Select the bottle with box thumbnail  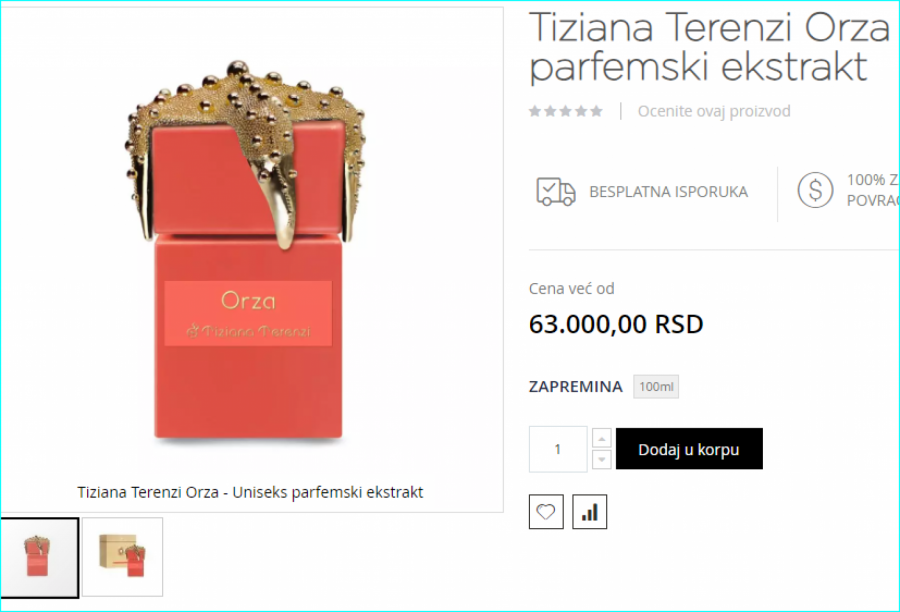tap(122, 557)
